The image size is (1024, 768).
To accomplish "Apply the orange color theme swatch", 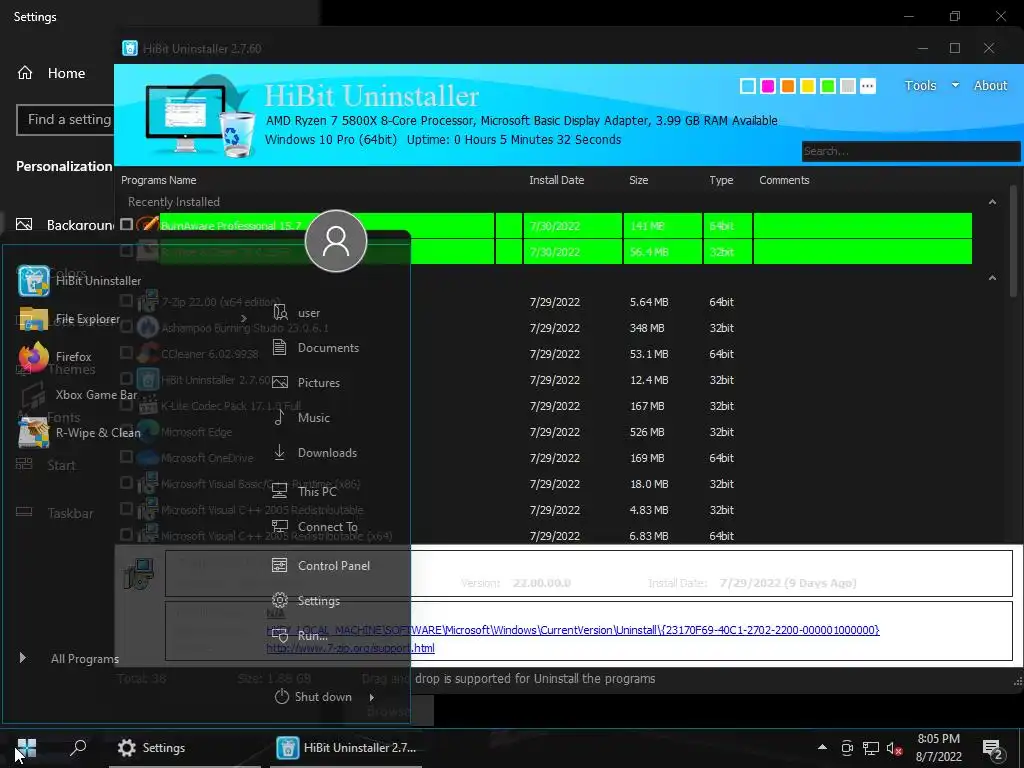I will (x=788, y=86).
